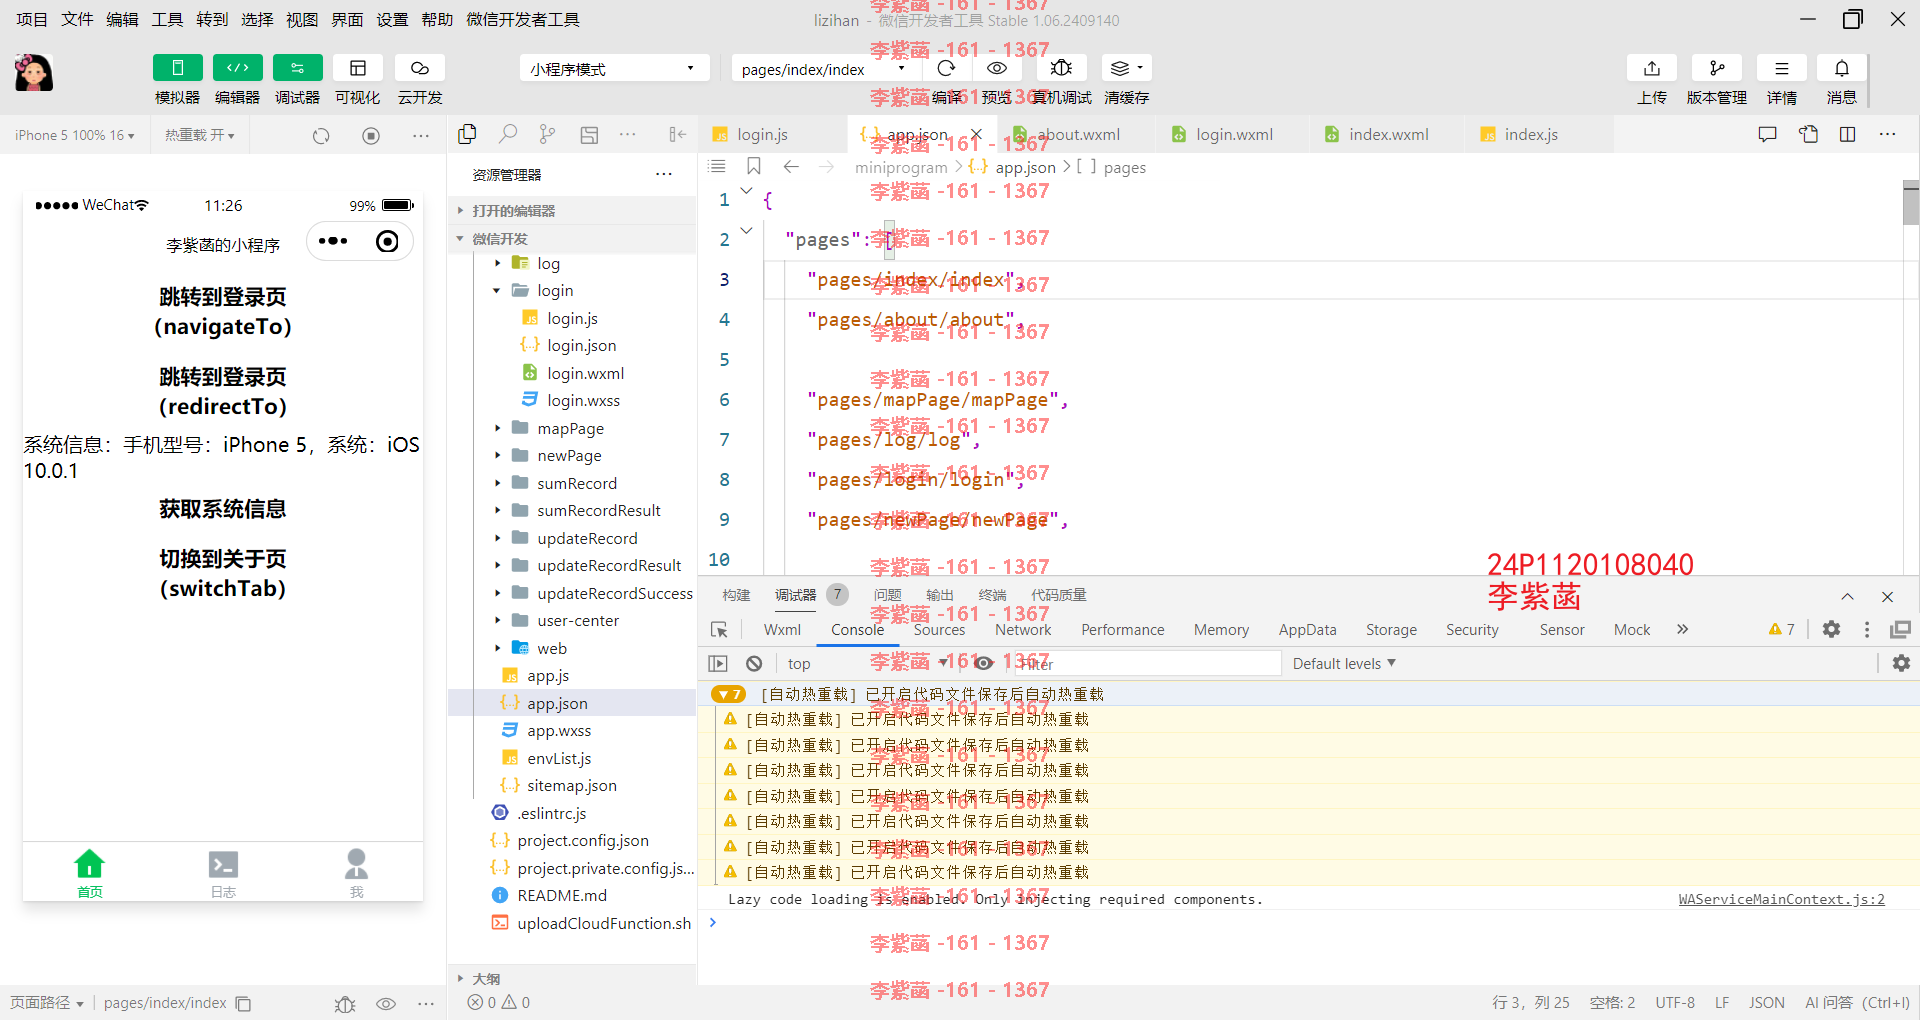Click the preview eye icon
Viewport: 1920px width, 1020px height.
(x=997, y=68)
